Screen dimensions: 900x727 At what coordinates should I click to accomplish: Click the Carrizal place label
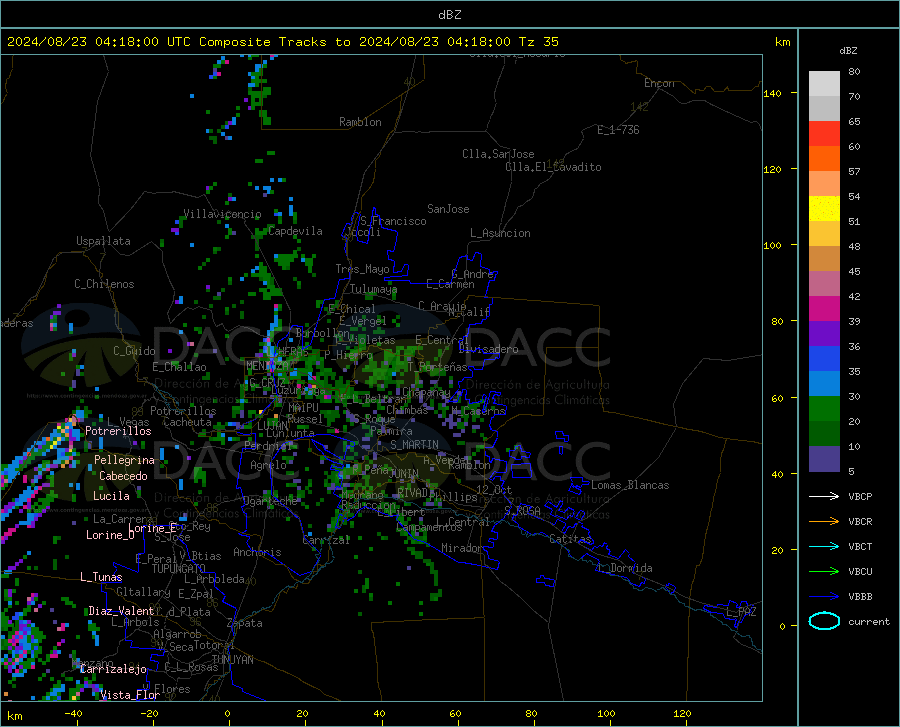pos(326,540)
